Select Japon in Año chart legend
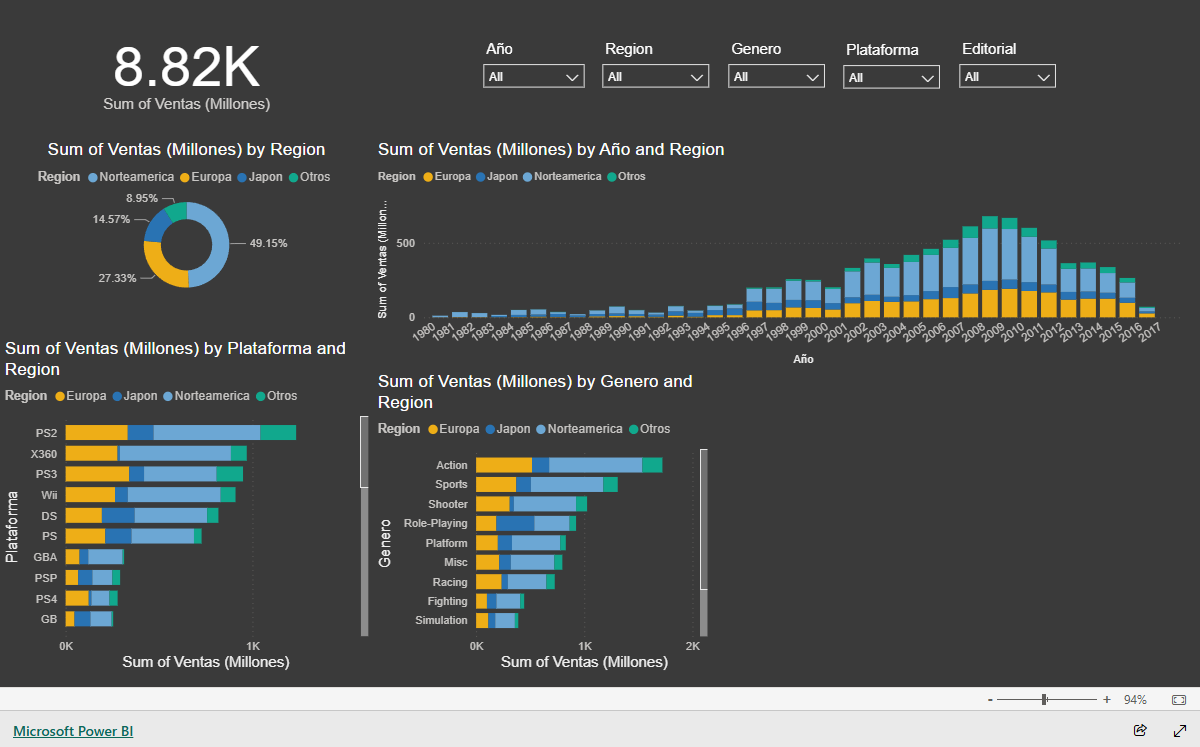 [499, 176]
